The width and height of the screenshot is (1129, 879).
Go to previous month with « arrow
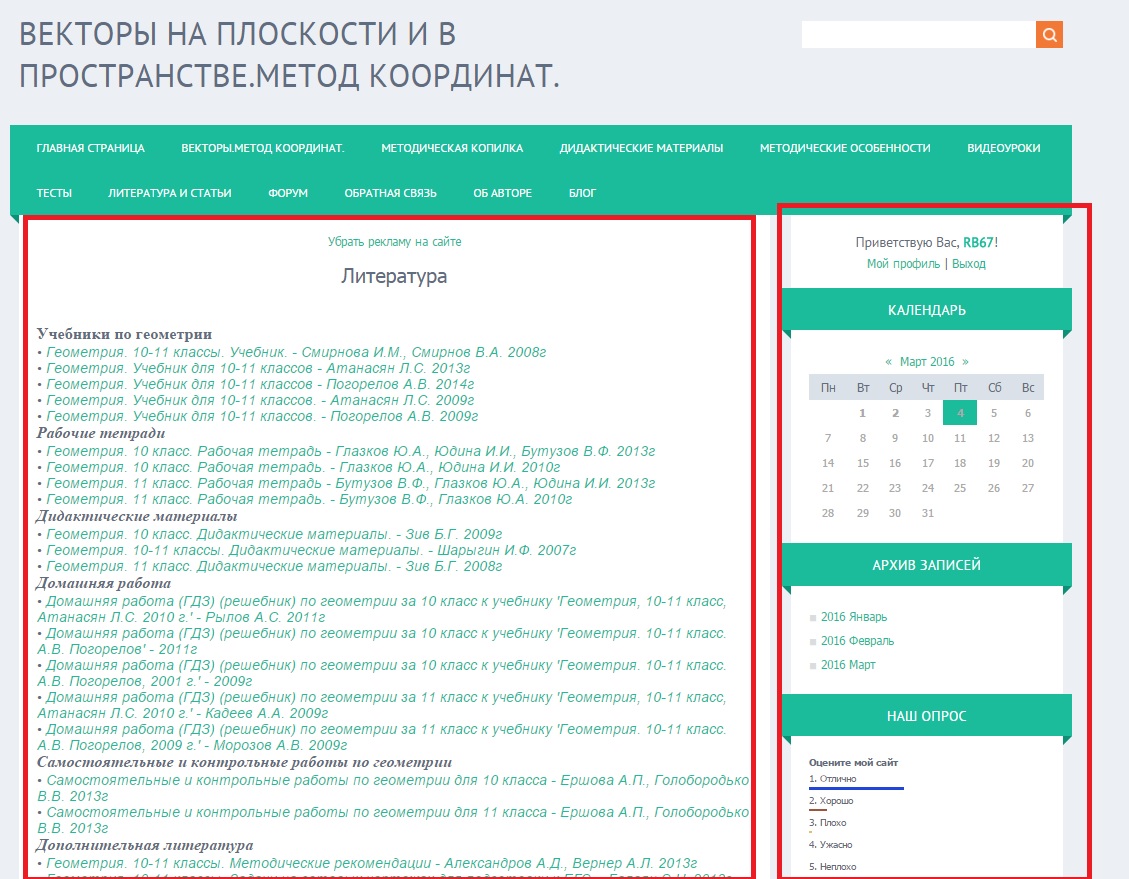pyautogui.click(x=889, y=361)
